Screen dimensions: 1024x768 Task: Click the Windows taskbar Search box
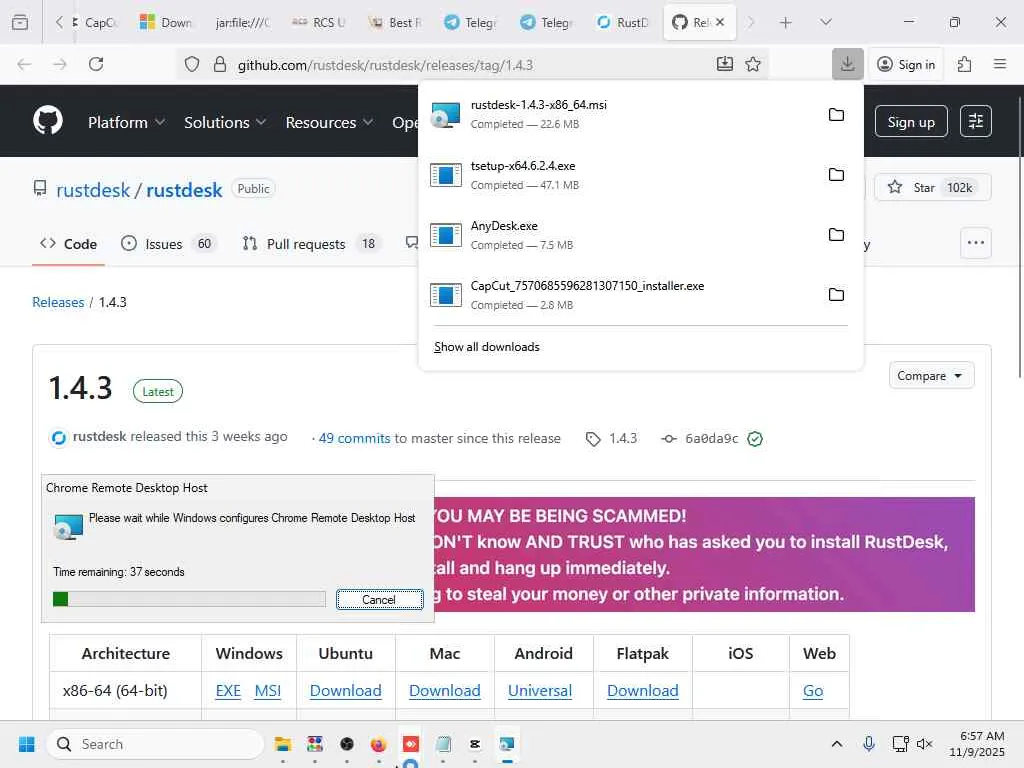tap(155, 744)
